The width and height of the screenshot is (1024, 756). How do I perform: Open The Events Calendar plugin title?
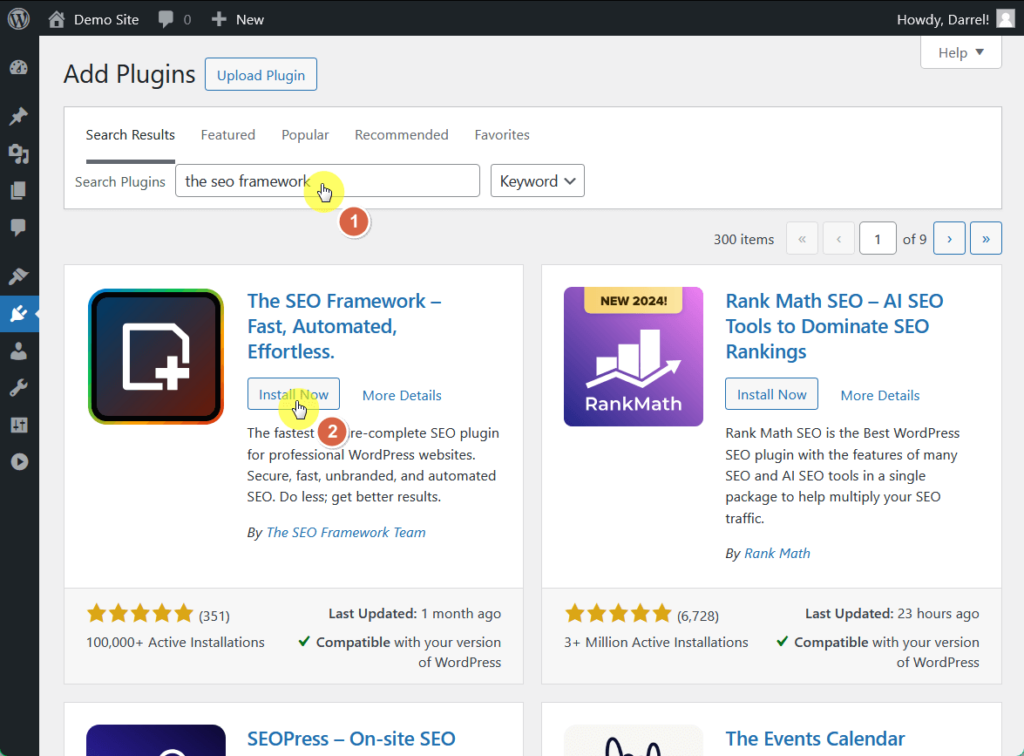[x=815, y=738]
